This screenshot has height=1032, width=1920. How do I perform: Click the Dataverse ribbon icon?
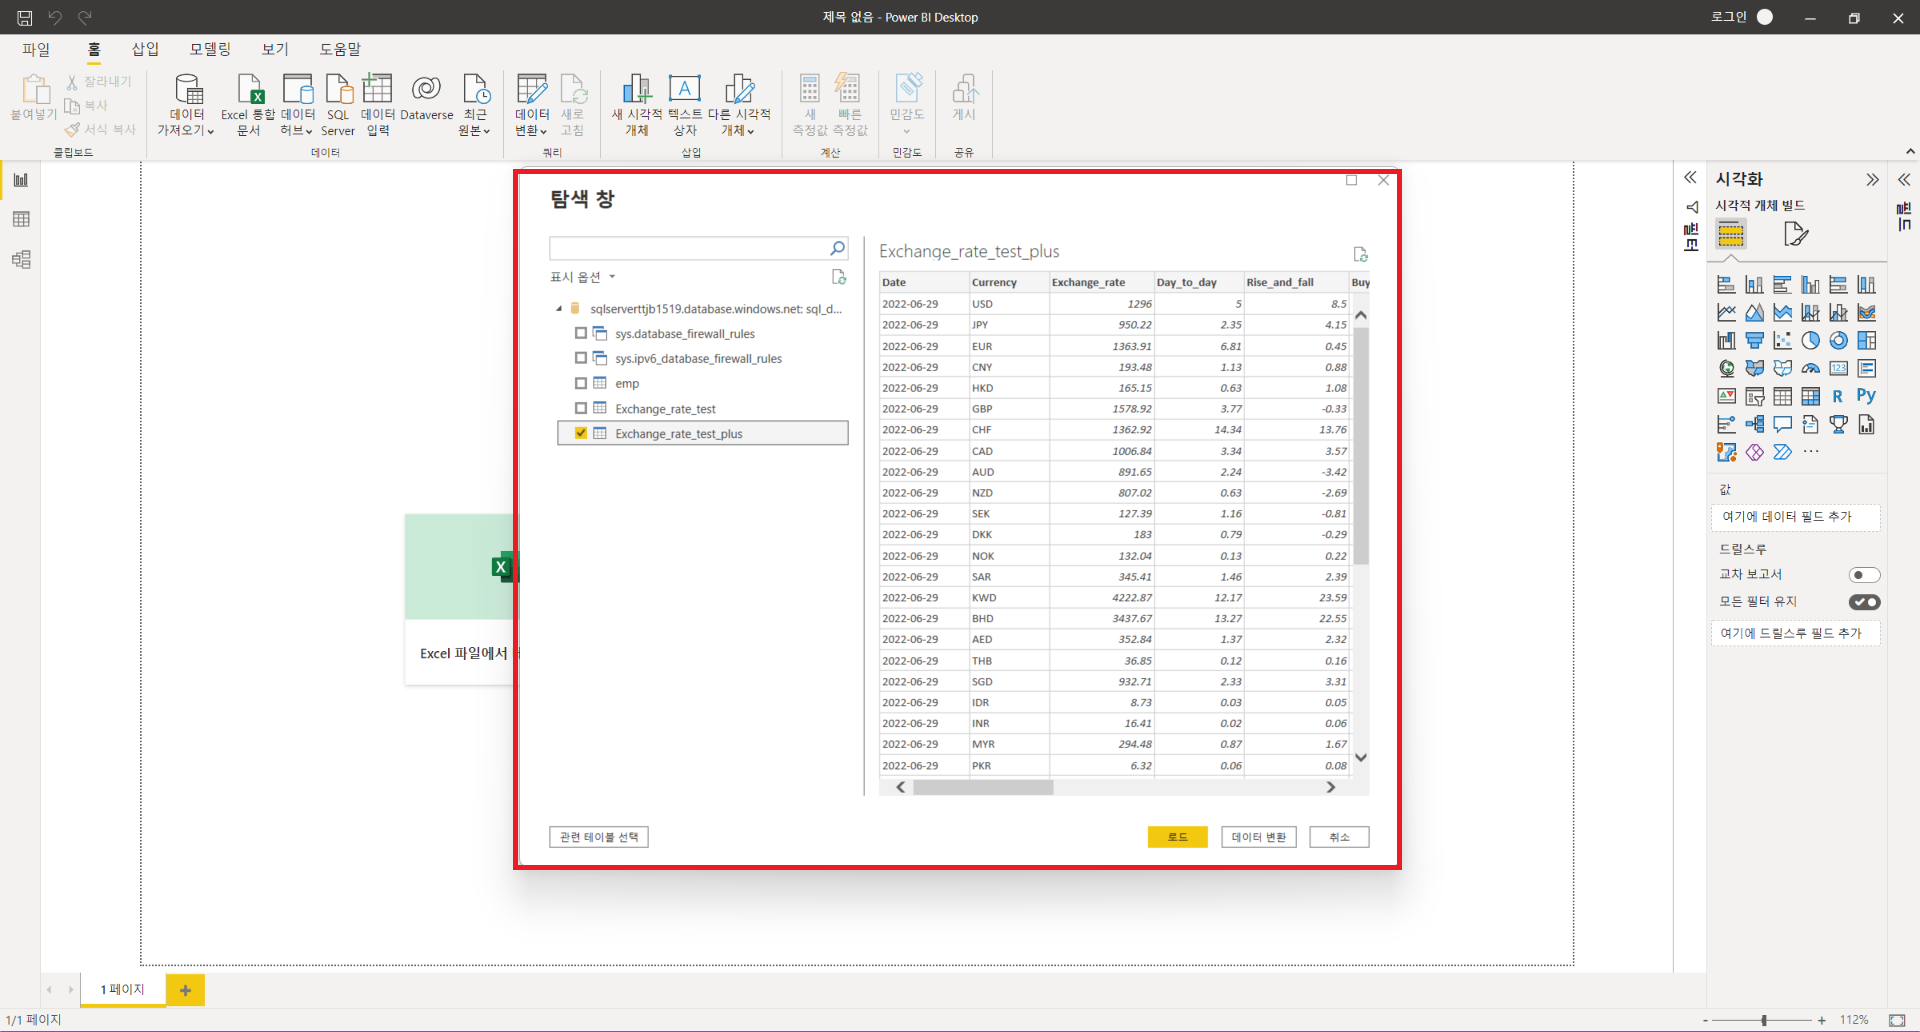point(427,98)
